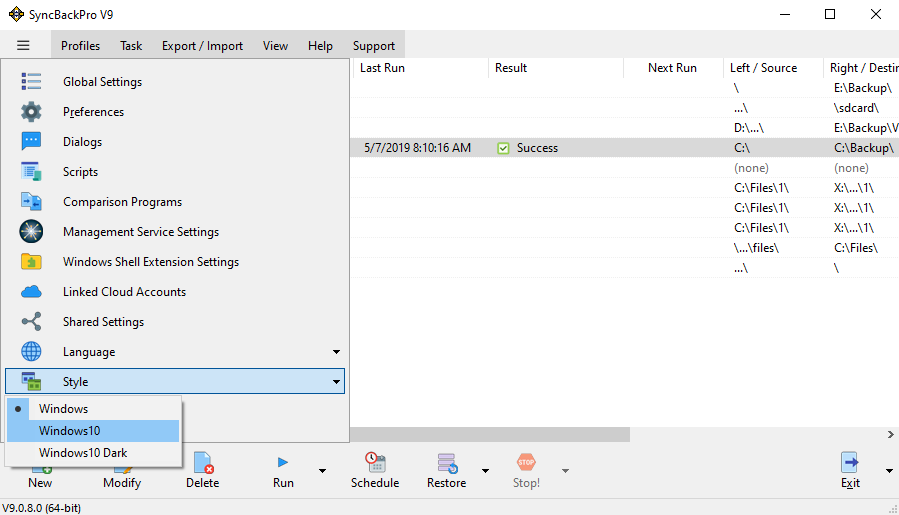Click the Exit door icon
Screen dimensions: 899x515
(x=850, y=462)
